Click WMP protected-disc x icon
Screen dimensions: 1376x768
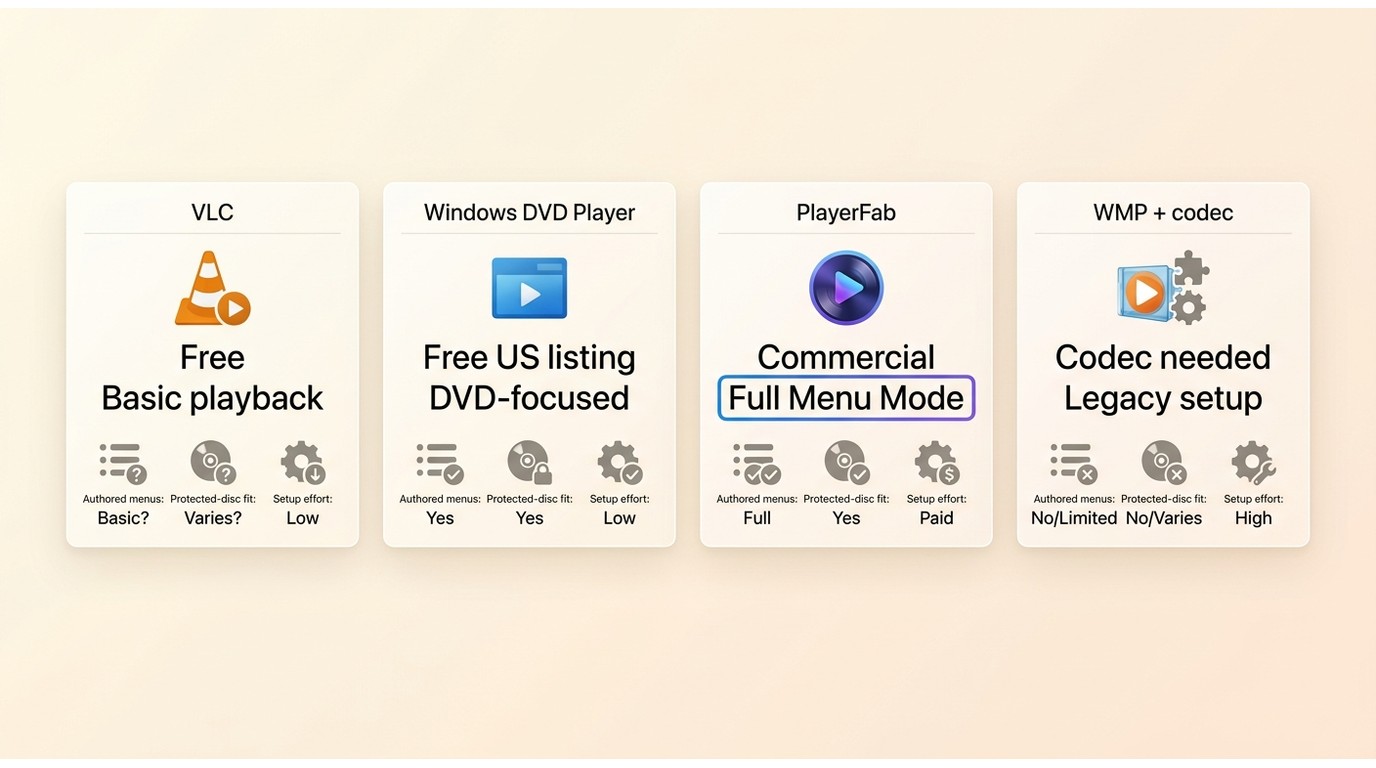1164,463
